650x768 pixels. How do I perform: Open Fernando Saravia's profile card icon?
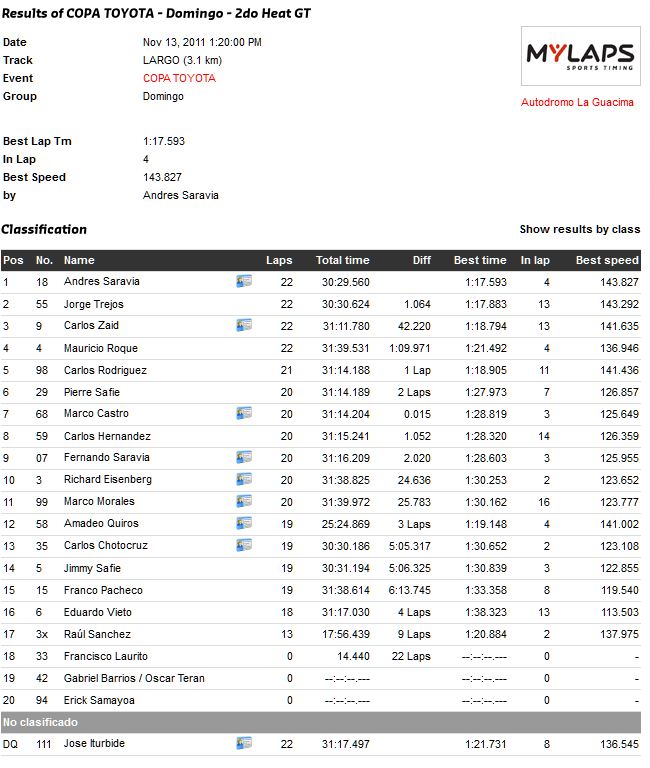244,458
